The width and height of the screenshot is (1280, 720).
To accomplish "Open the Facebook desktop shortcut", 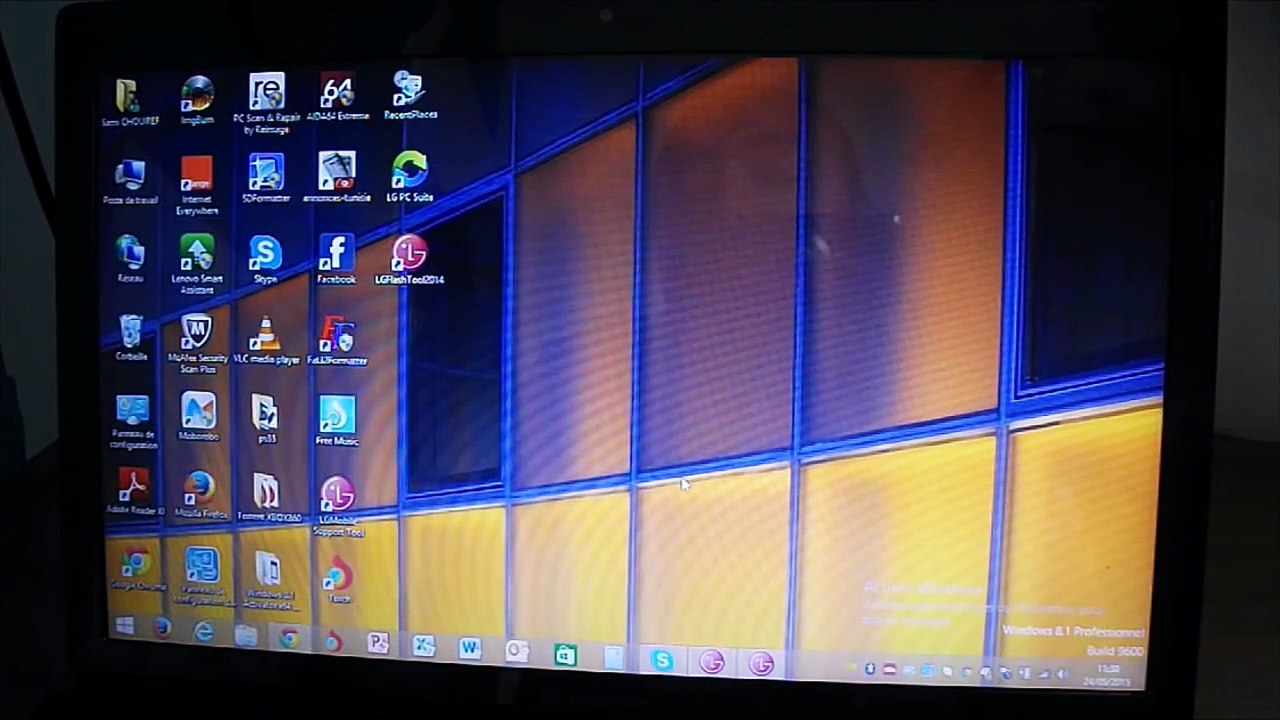I will coord(337,260).
